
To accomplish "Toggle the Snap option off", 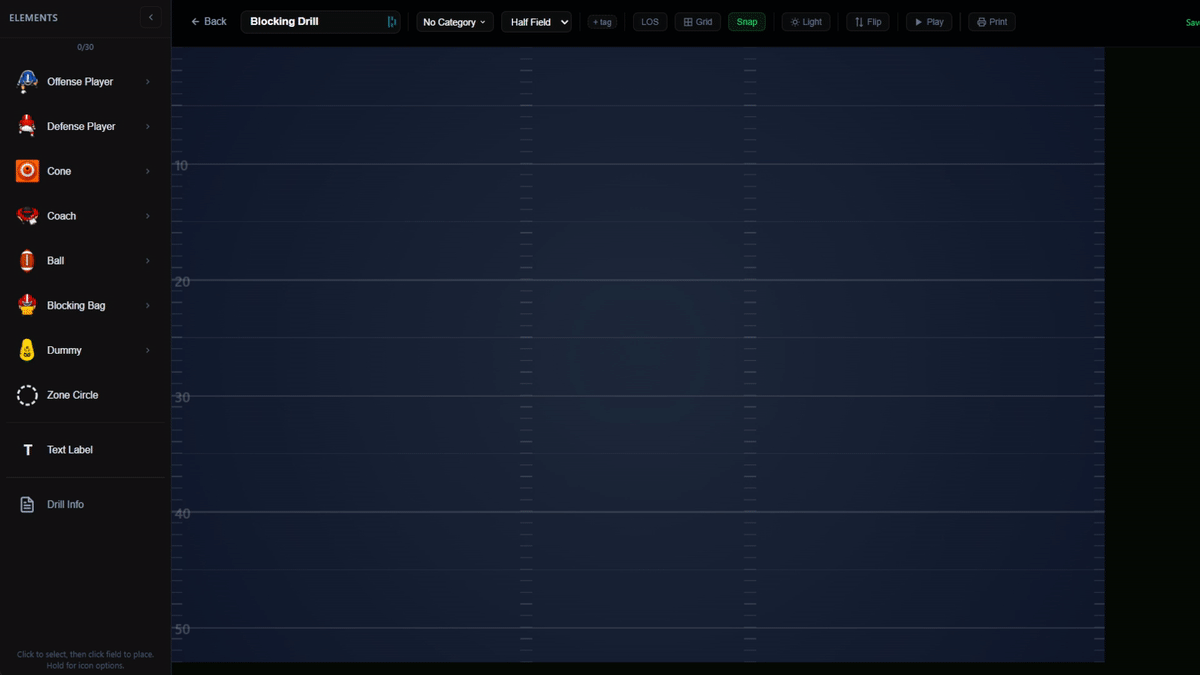I will [747, 22].
